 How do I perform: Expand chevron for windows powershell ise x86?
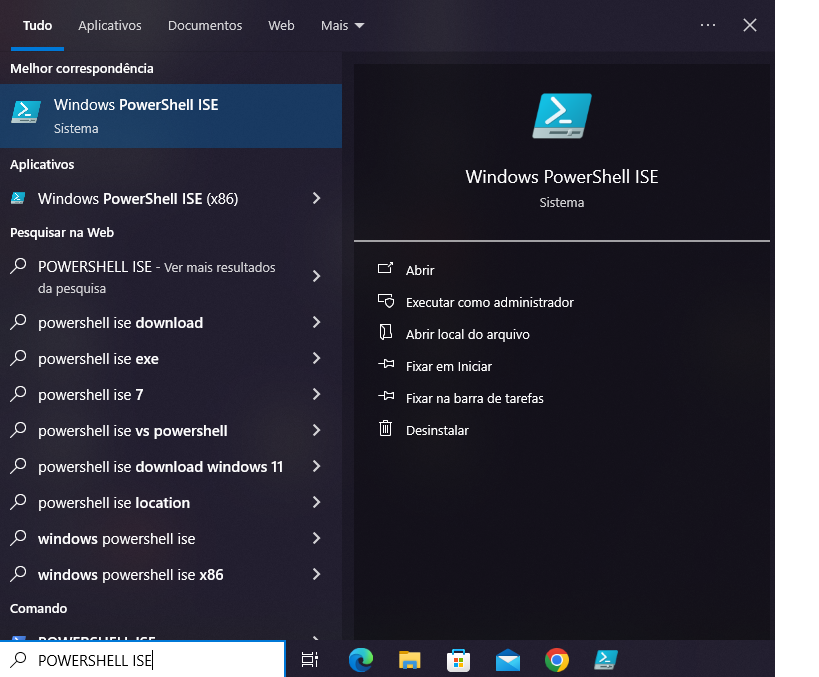(316, 575)
